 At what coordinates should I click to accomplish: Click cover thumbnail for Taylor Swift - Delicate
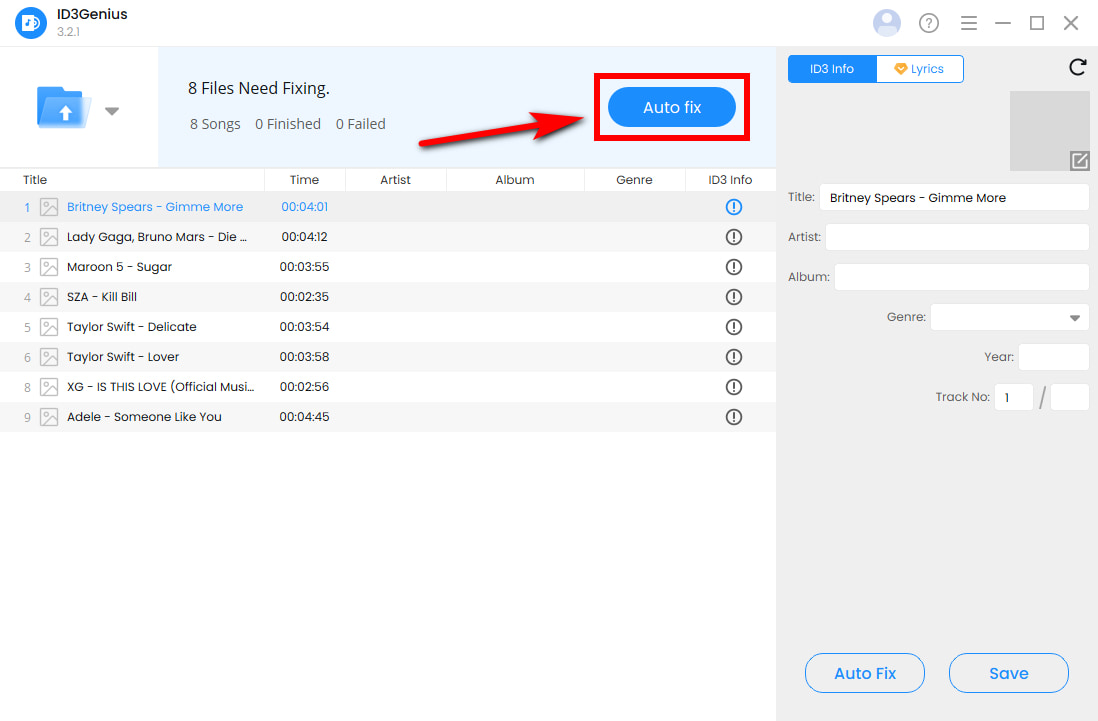point(49,327)
